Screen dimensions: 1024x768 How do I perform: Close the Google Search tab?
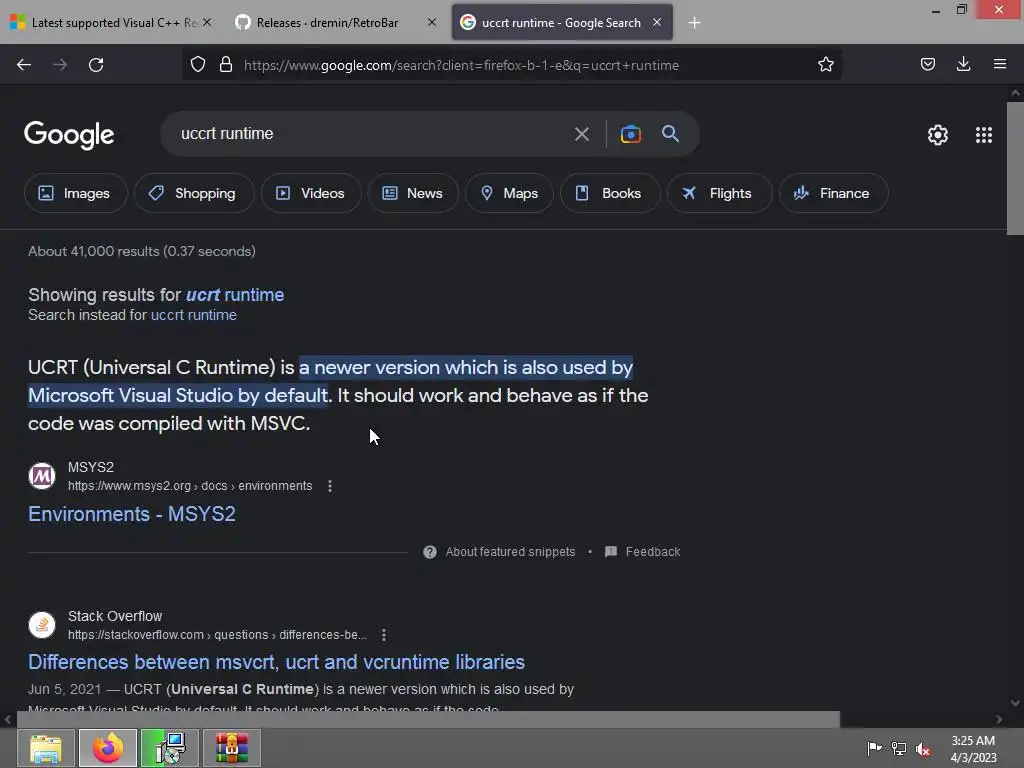click(657, 22)
